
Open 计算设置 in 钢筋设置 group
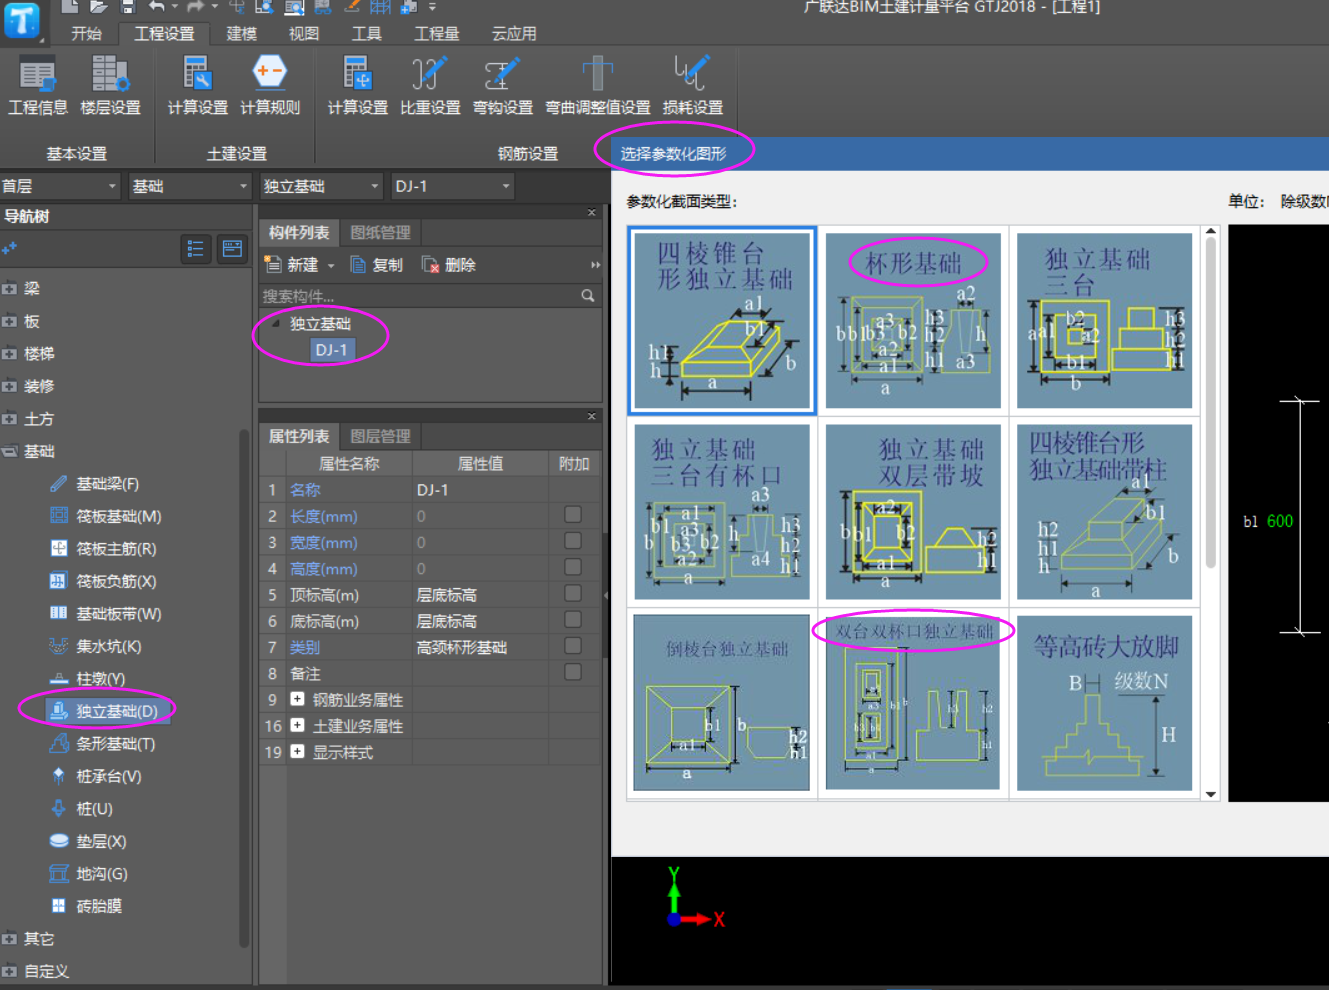click(357, 86)
